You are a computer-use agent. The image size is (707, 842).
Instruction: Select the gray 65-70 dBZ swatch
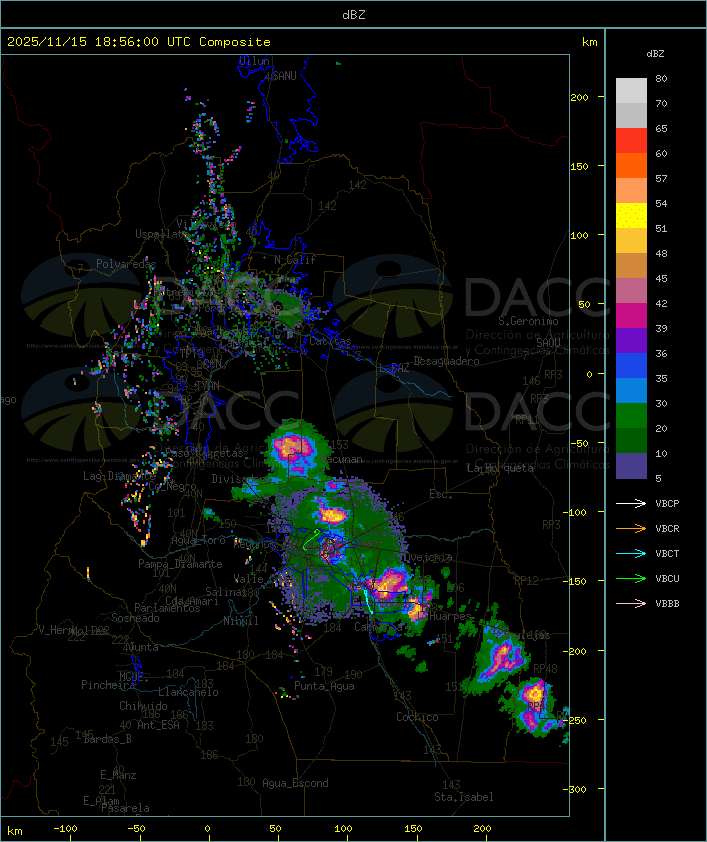coord(631,115)
